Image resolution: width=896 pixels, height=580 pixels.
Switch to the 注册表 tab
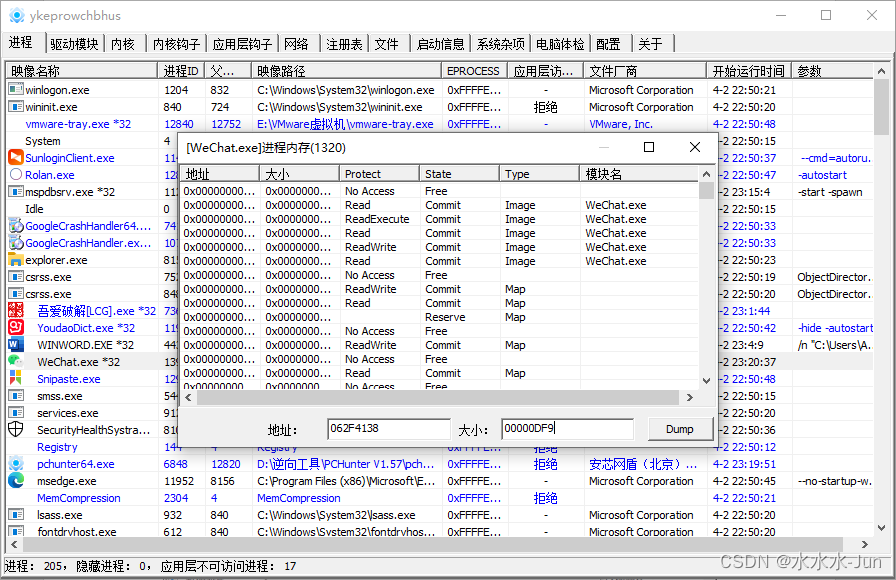(344, 43)
